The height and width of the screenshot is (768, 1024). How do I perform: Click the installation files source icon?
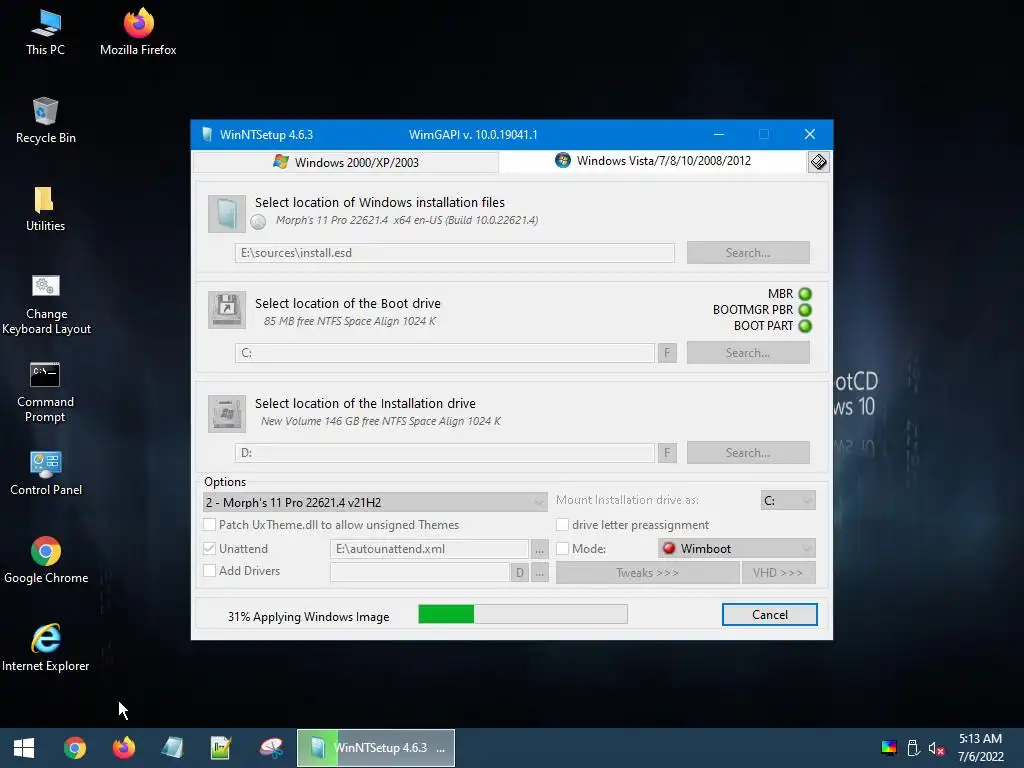(227, 214)
